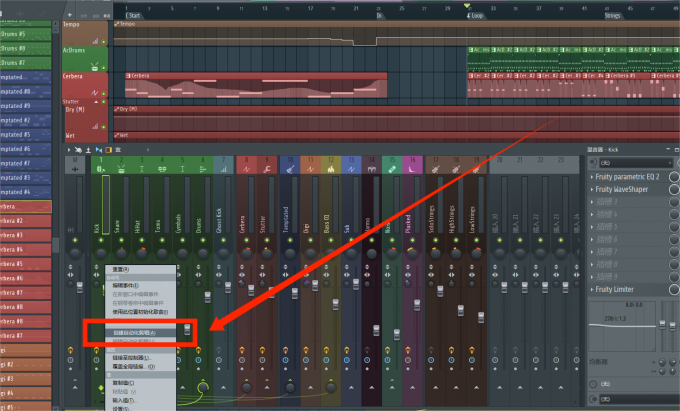
Task: Click the Cerbera track icon on insert 8
Action: (x=246, y=169)
